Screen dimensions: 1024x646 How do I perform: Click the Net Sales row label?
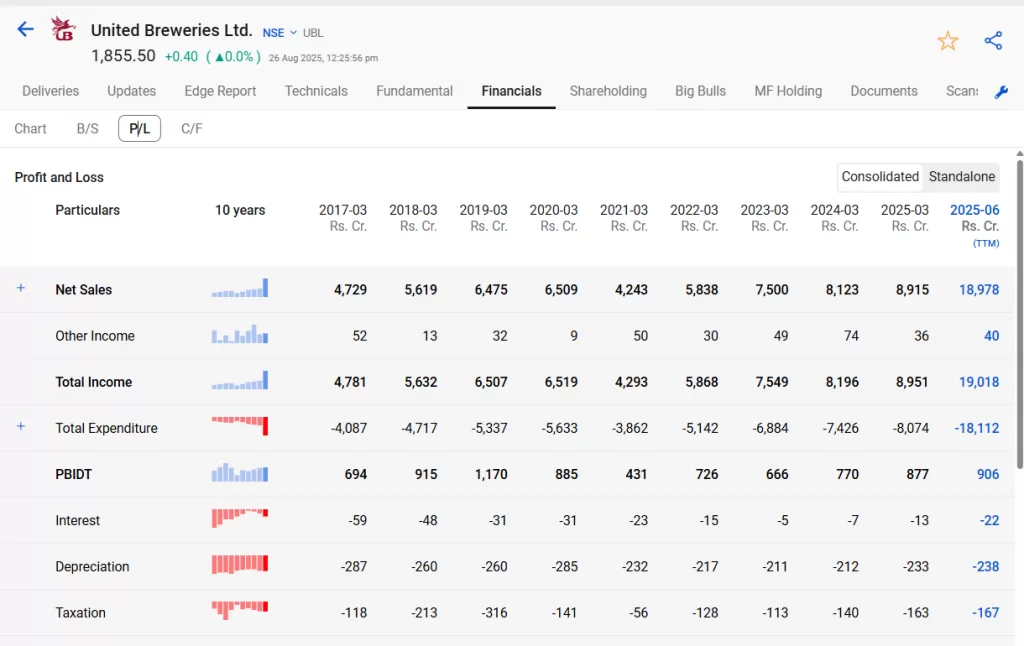pos(84,289)
